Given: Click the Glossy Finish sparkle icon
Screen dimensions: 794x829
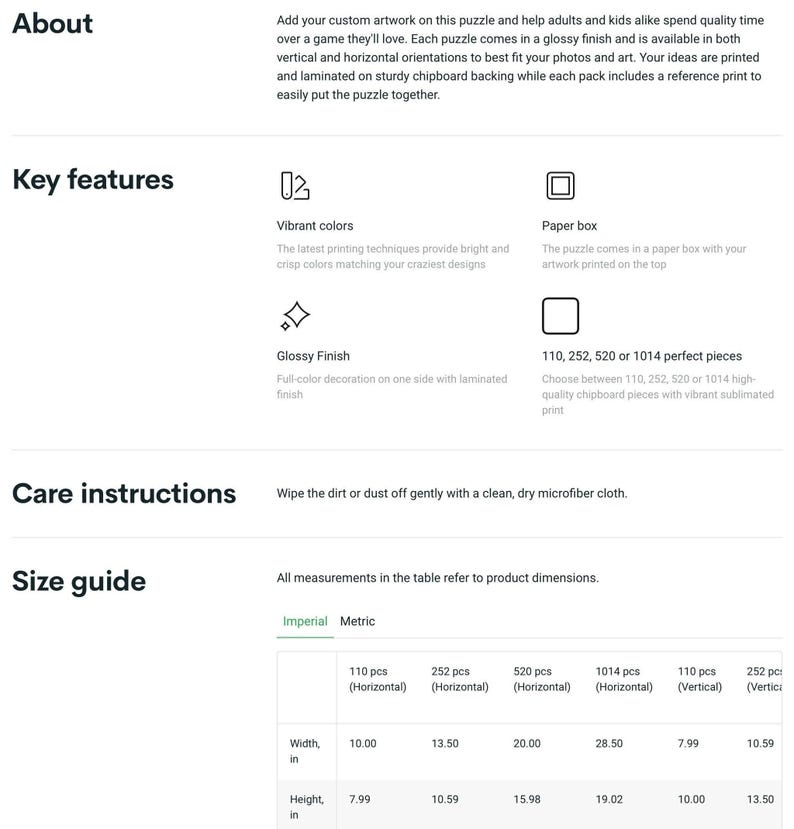Looking at the screenshot, I should point(295,316).
